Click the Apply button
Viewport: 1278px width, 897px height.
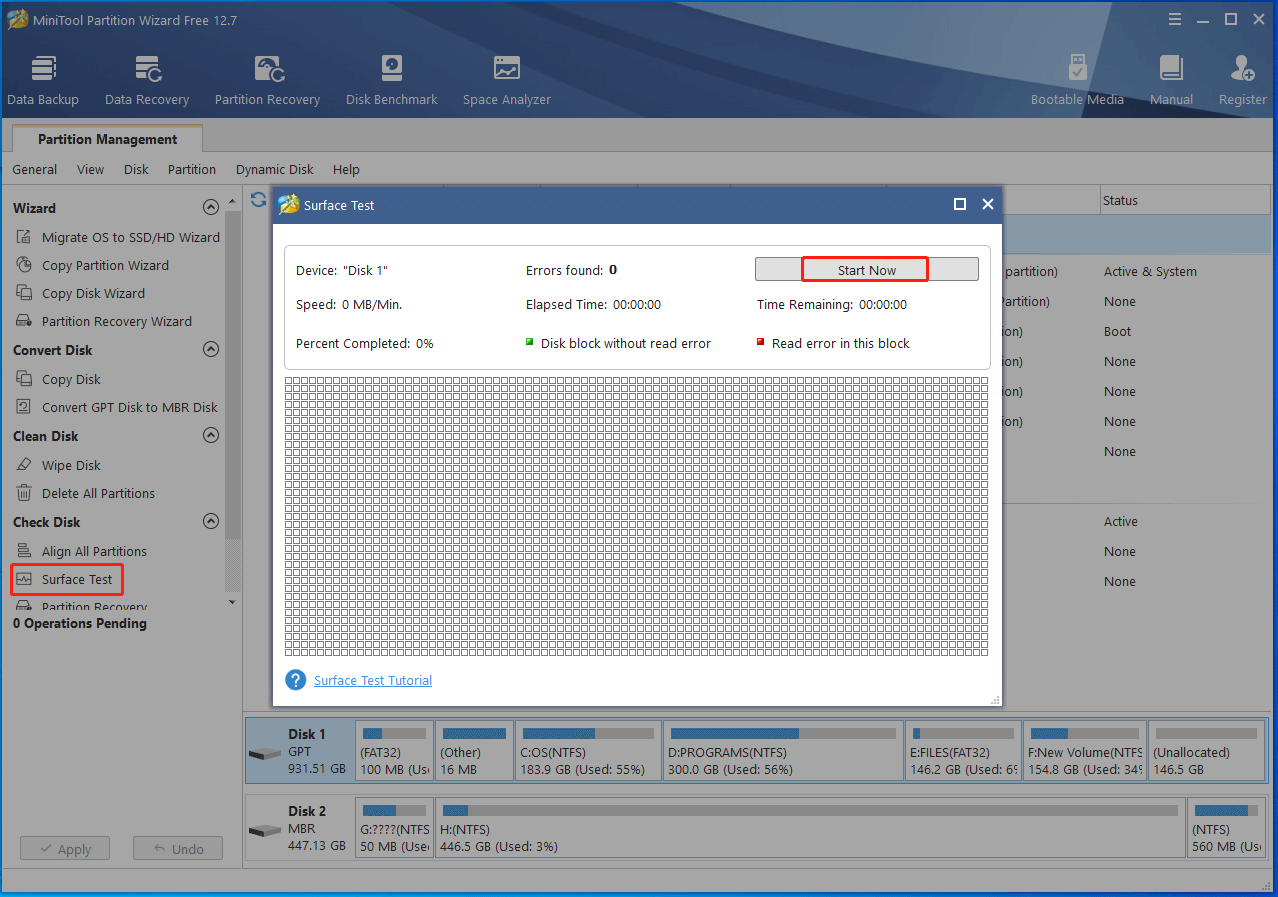point(65,849)
